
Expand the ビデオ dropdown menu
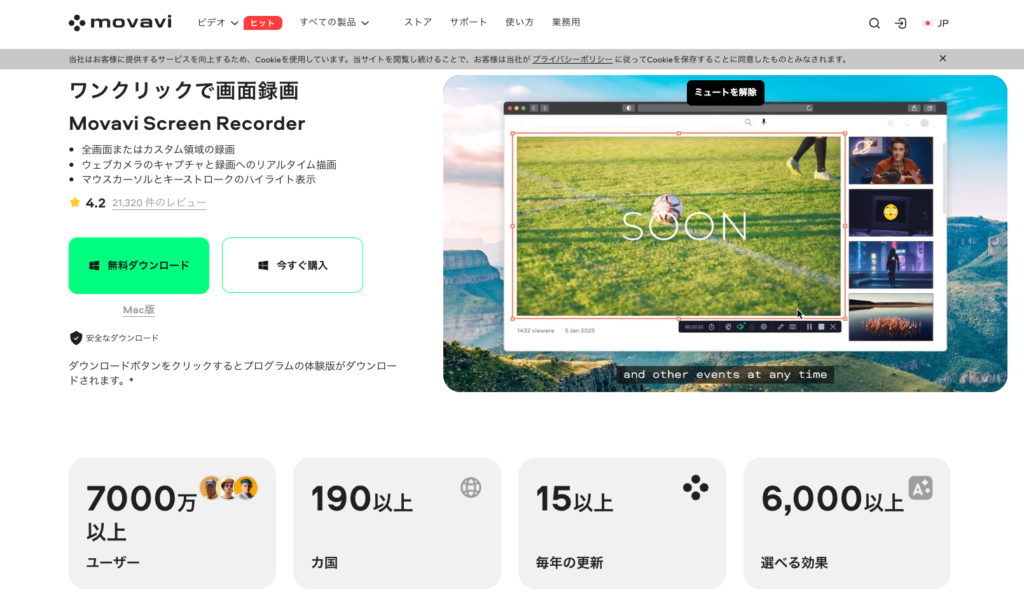click(x=217, y=22)
